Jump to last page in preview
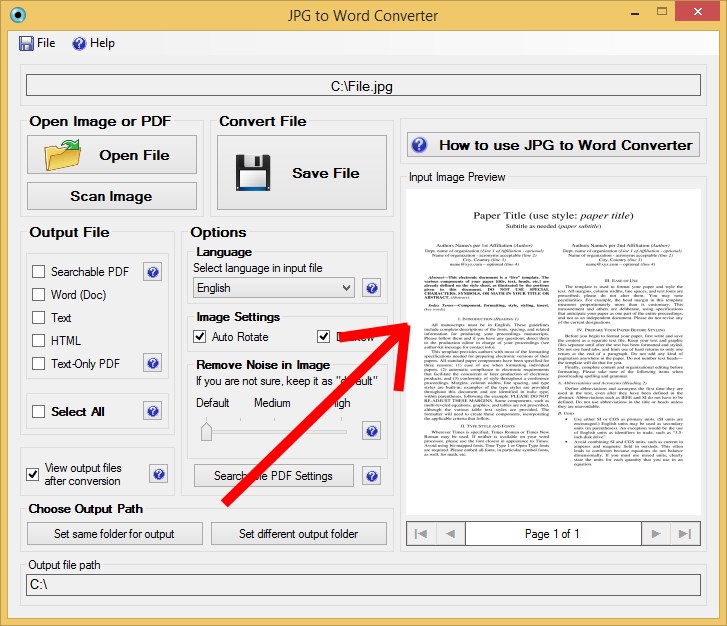Image resolution: width=727 pixels, height=626 pixels. tap(685, 534)
